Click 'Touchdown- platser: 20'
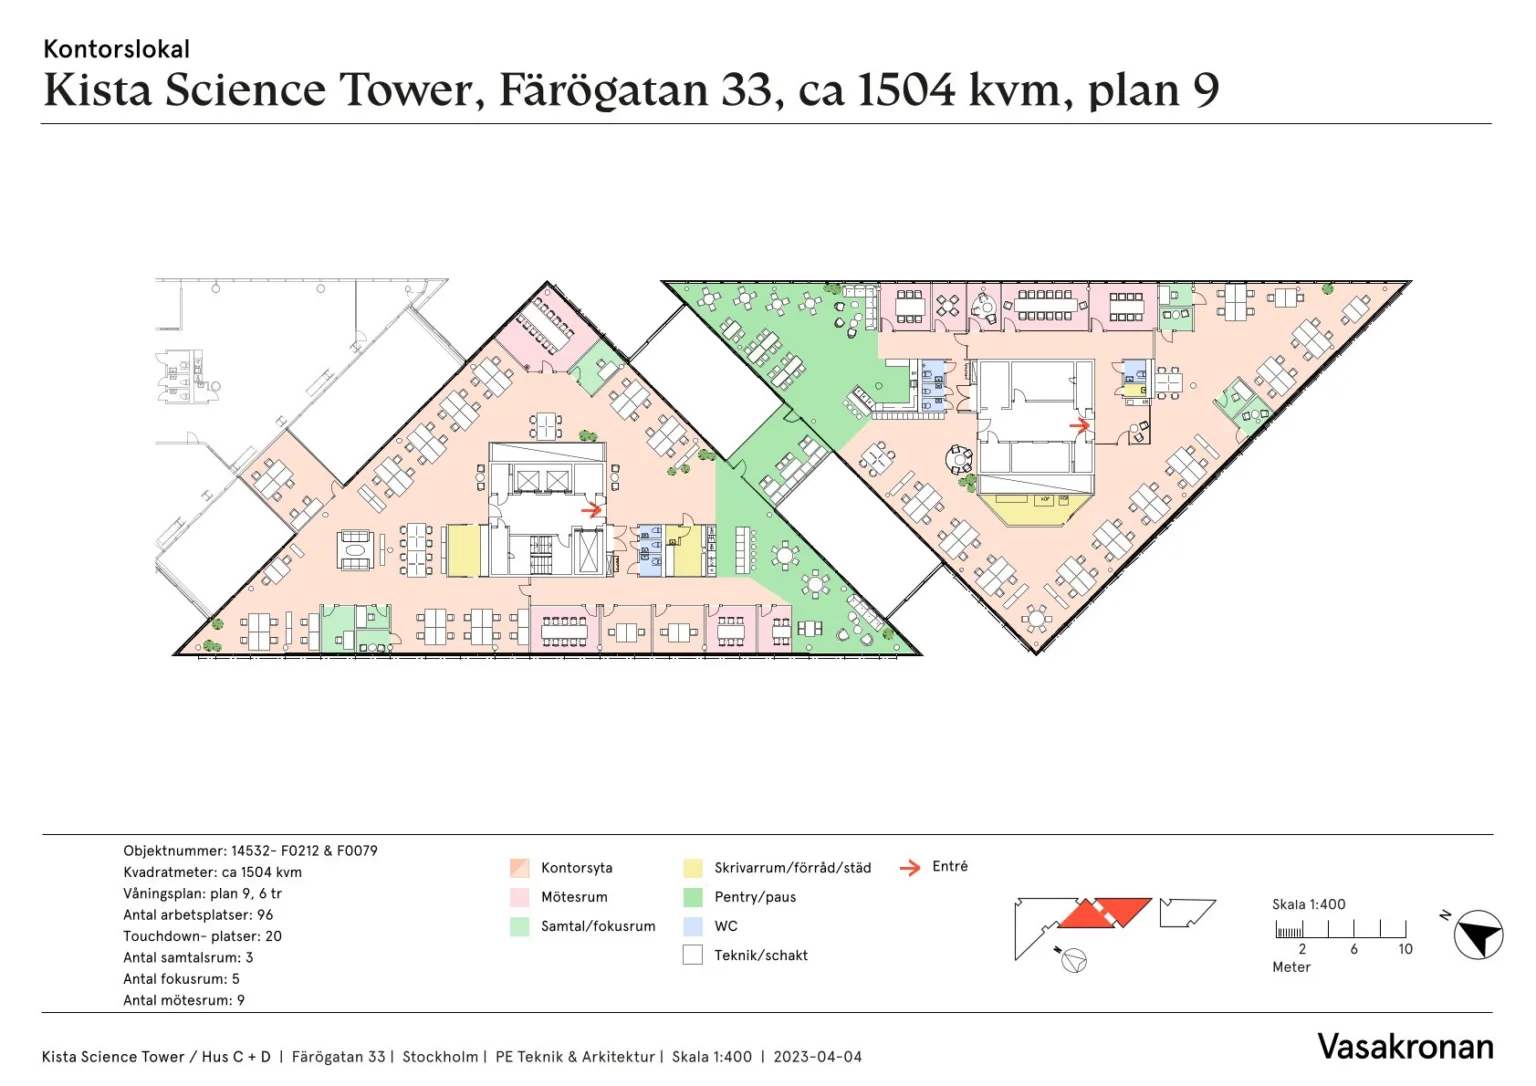Screen dimensions: 1536x1086 [x=202, y=936]
